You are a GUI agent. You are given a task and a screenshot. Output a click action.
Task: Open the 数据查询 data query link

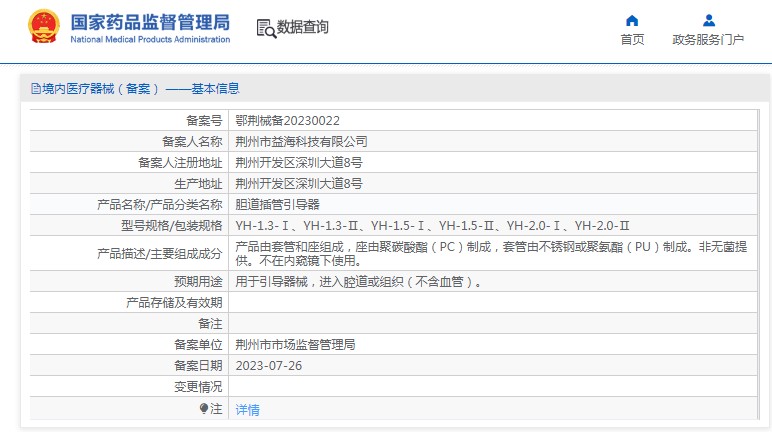tap(302, 27)
